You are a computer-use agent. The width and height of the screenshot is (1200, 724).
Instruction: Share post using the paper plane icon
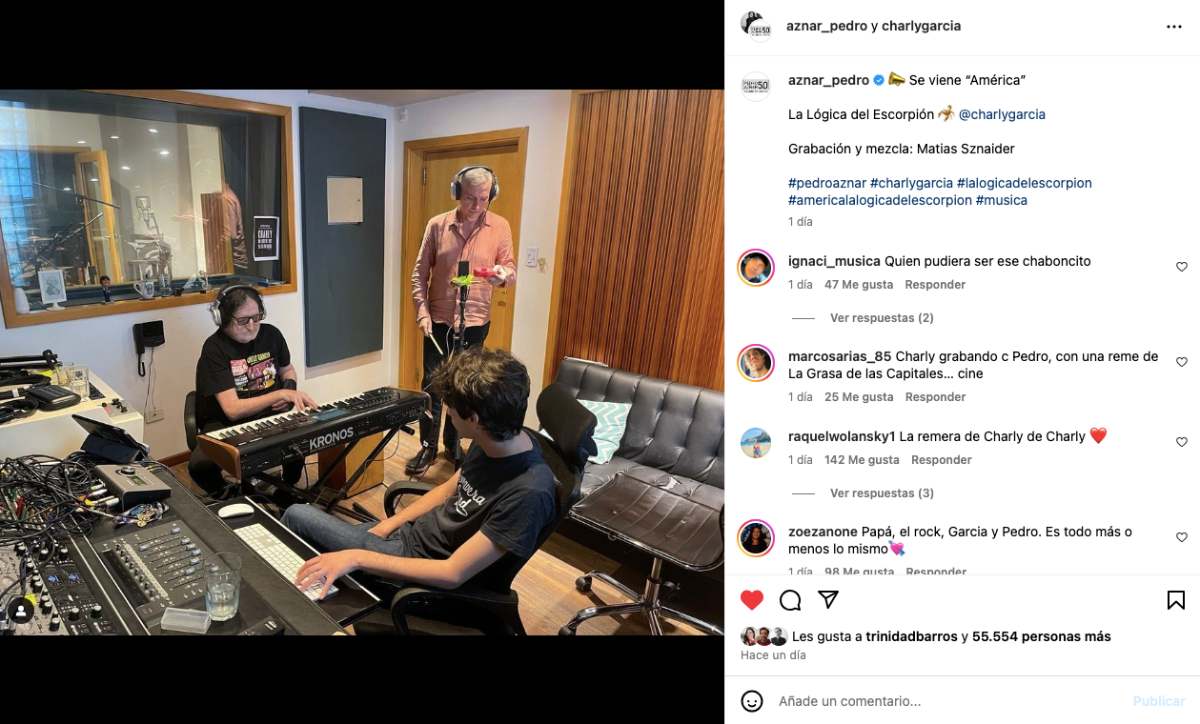pos(828,599)
